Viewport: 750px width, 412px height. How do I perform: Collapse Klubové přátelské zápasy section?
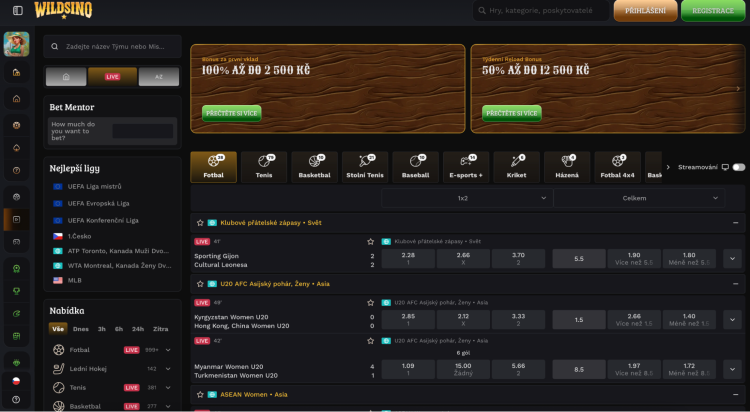pos(735,223)
